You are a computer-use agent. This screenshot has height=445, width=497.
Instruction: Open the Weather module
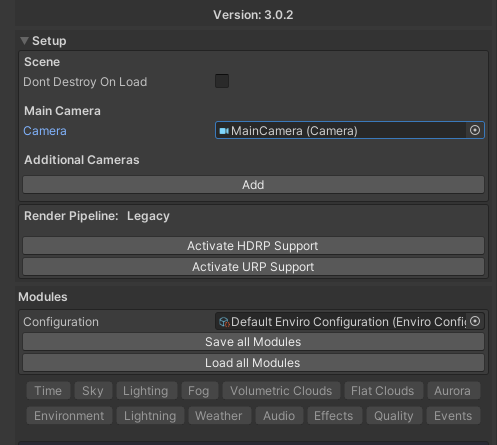220,416
